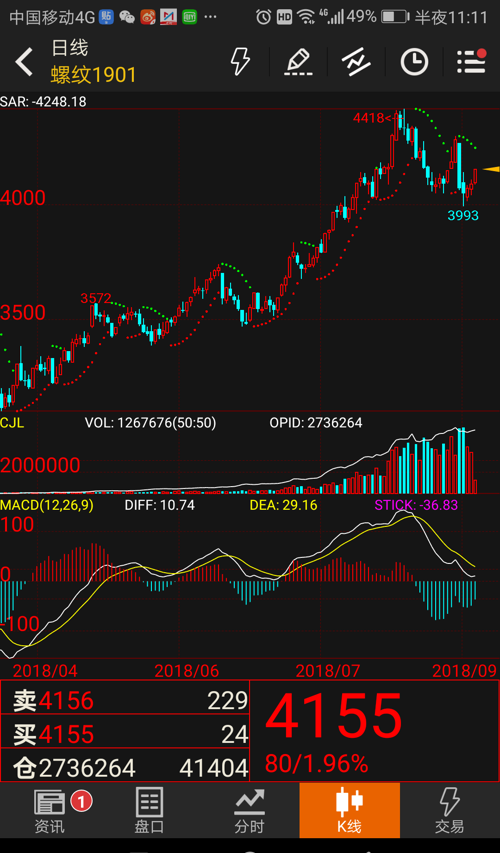The image size is (500, 853).
Task: Tap the 日线 period label
Action: point(69,48)
